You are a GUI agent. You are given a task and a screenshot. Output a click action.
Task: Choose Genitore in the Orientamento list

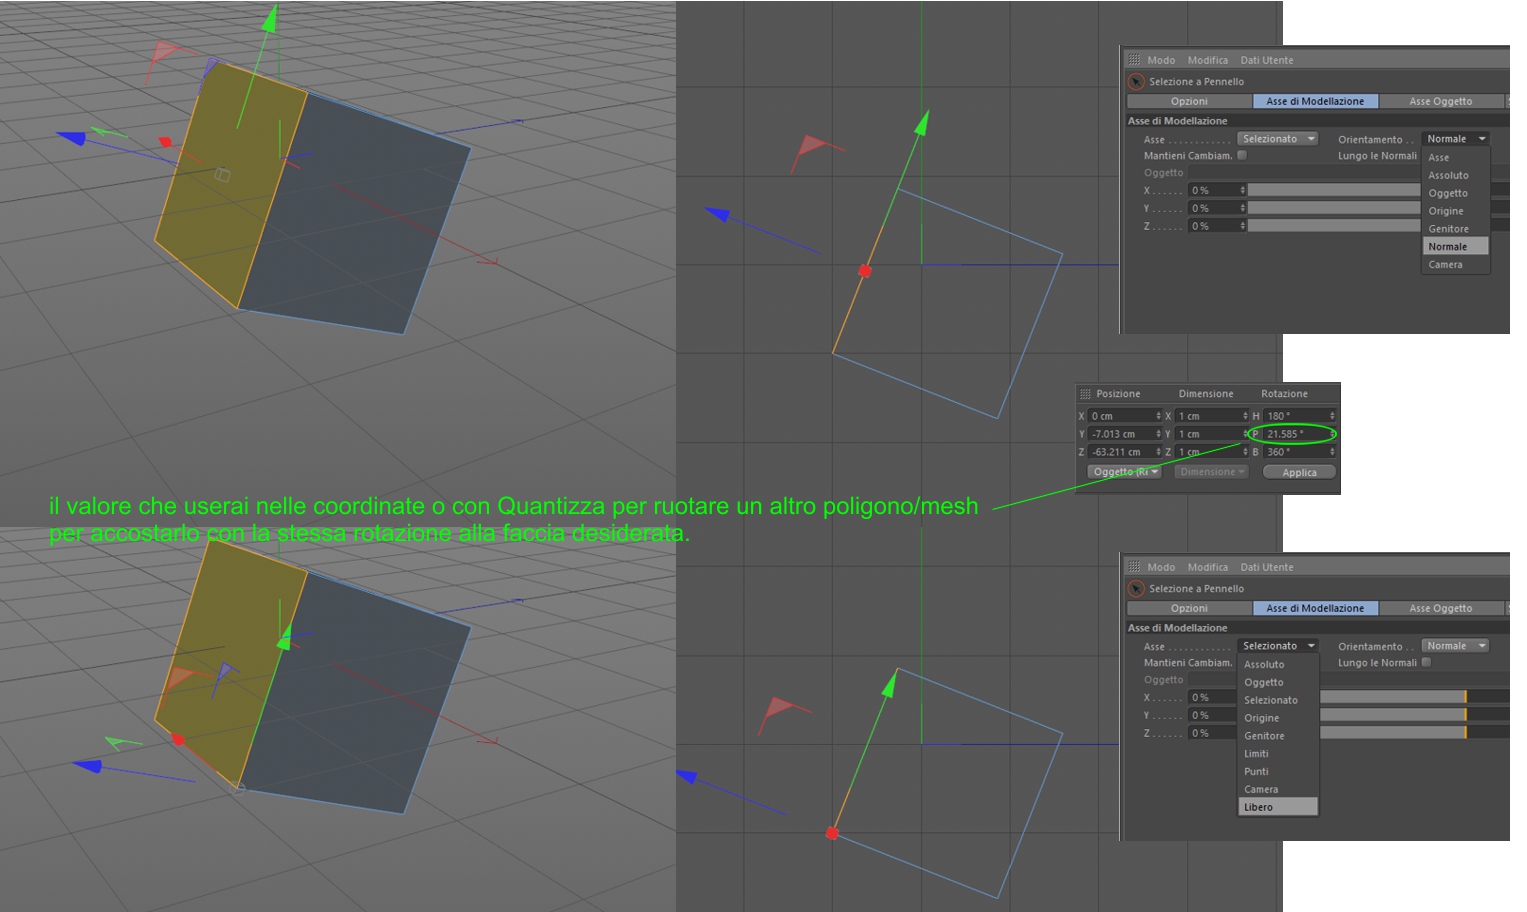tap(1456, 229)
